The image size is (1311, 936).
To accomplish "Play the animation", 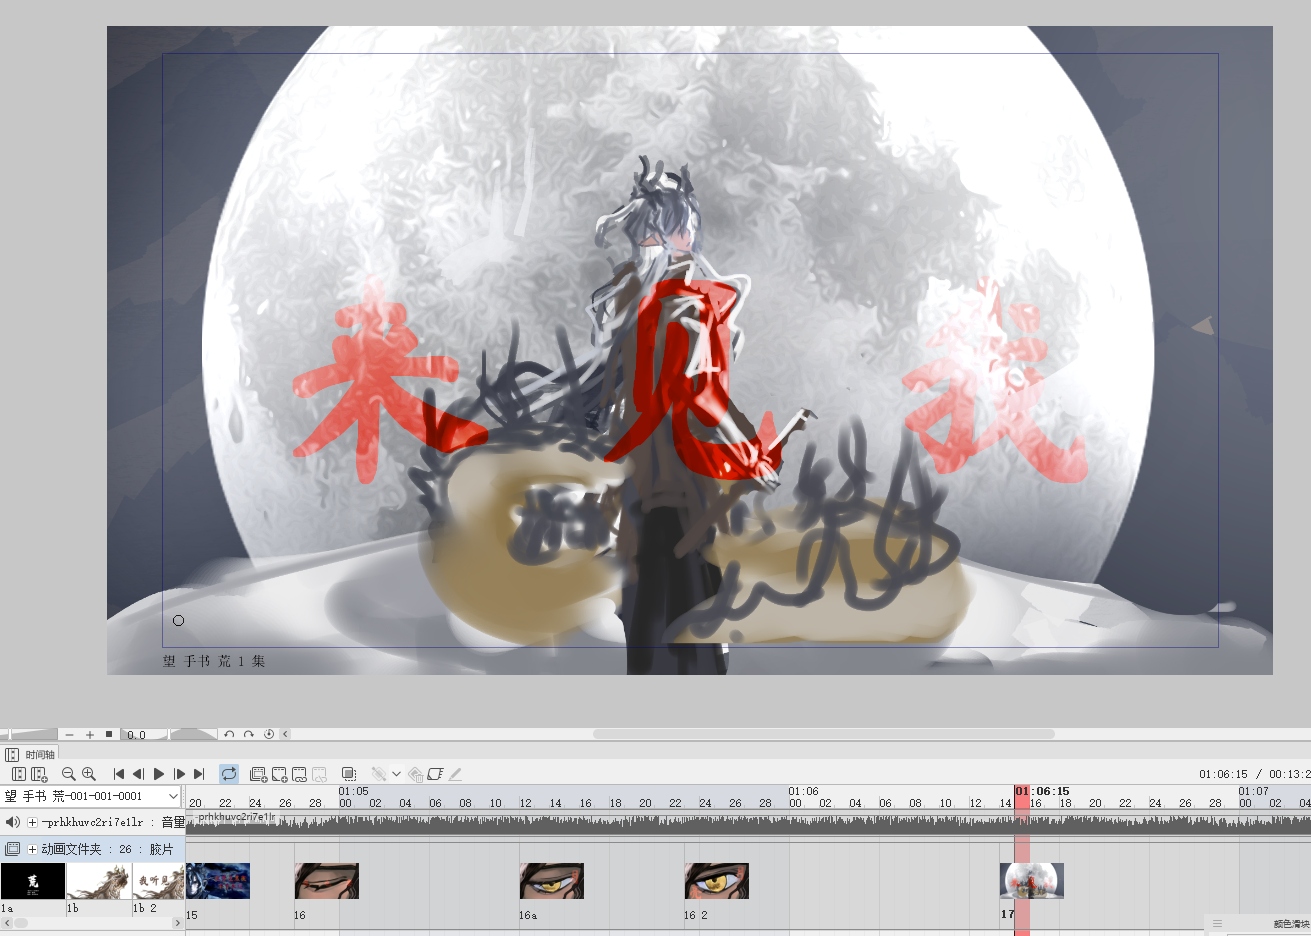I will (x=159, y=774).
